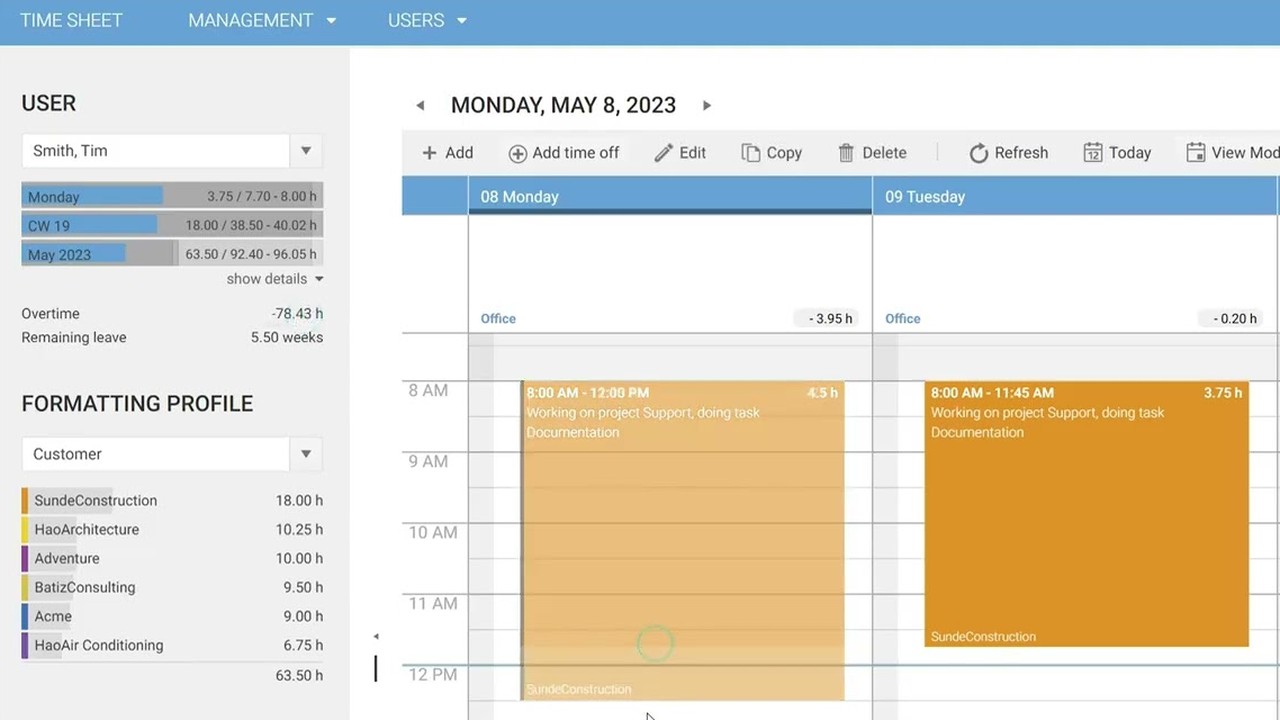Select Monday 8:00 AM - 12:00 PM entry
Screen dimensions: 1280x720
pyautogui.click(x=683, y=541)
